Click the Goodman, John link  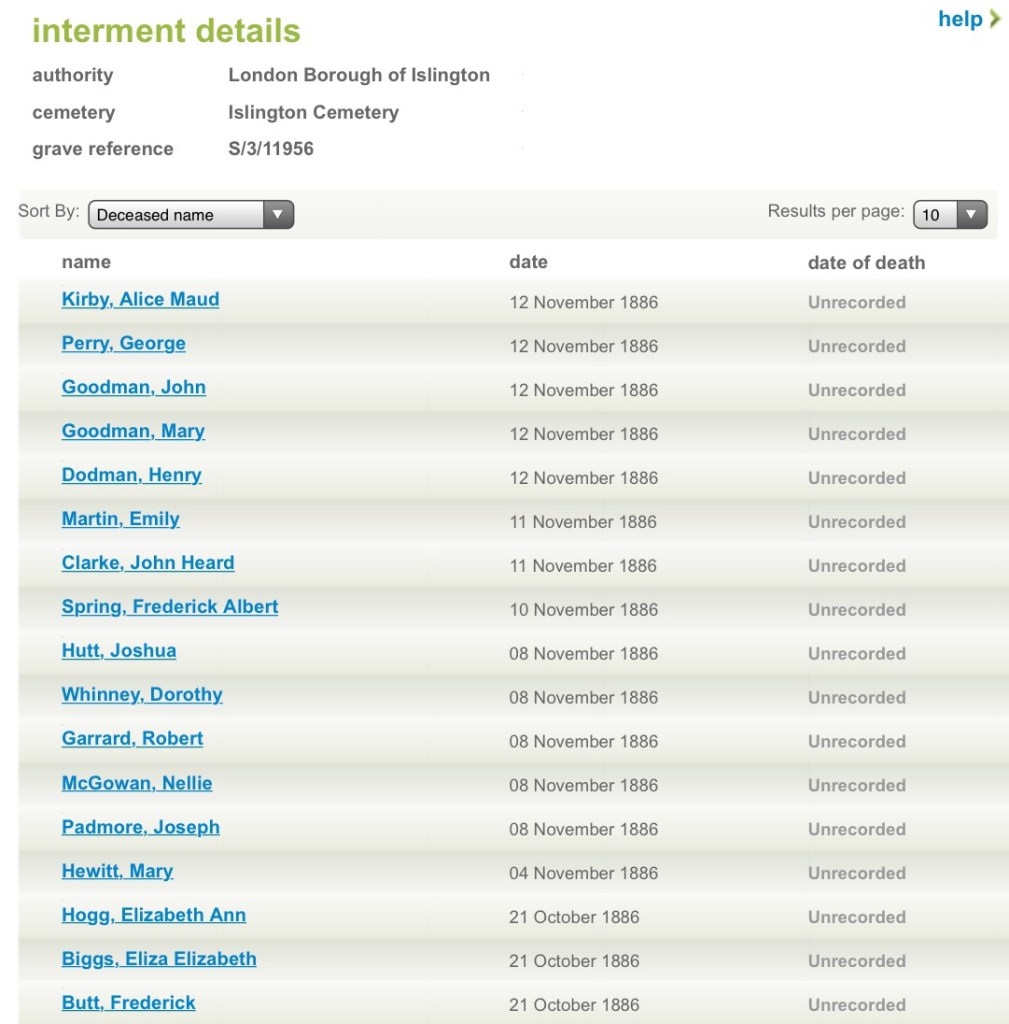134,388
